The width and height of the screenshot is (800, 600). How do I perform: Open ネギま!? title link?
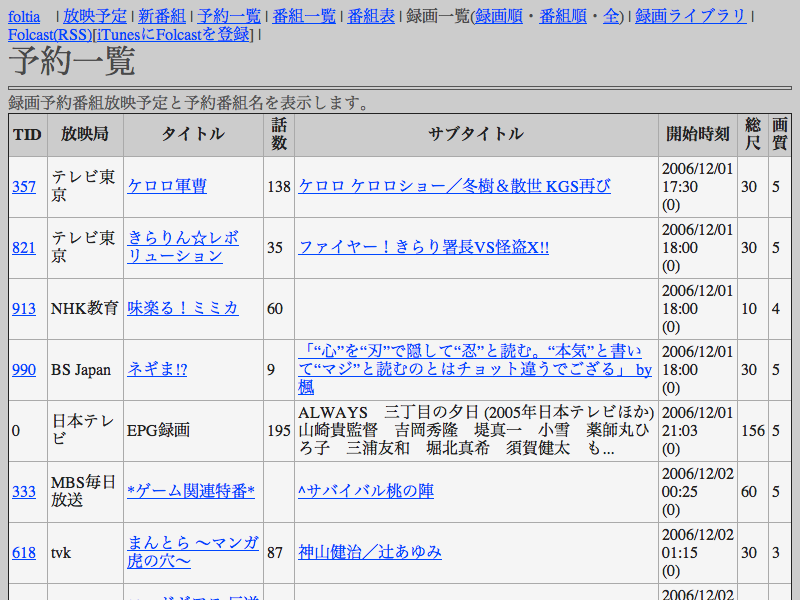[157, 370]
